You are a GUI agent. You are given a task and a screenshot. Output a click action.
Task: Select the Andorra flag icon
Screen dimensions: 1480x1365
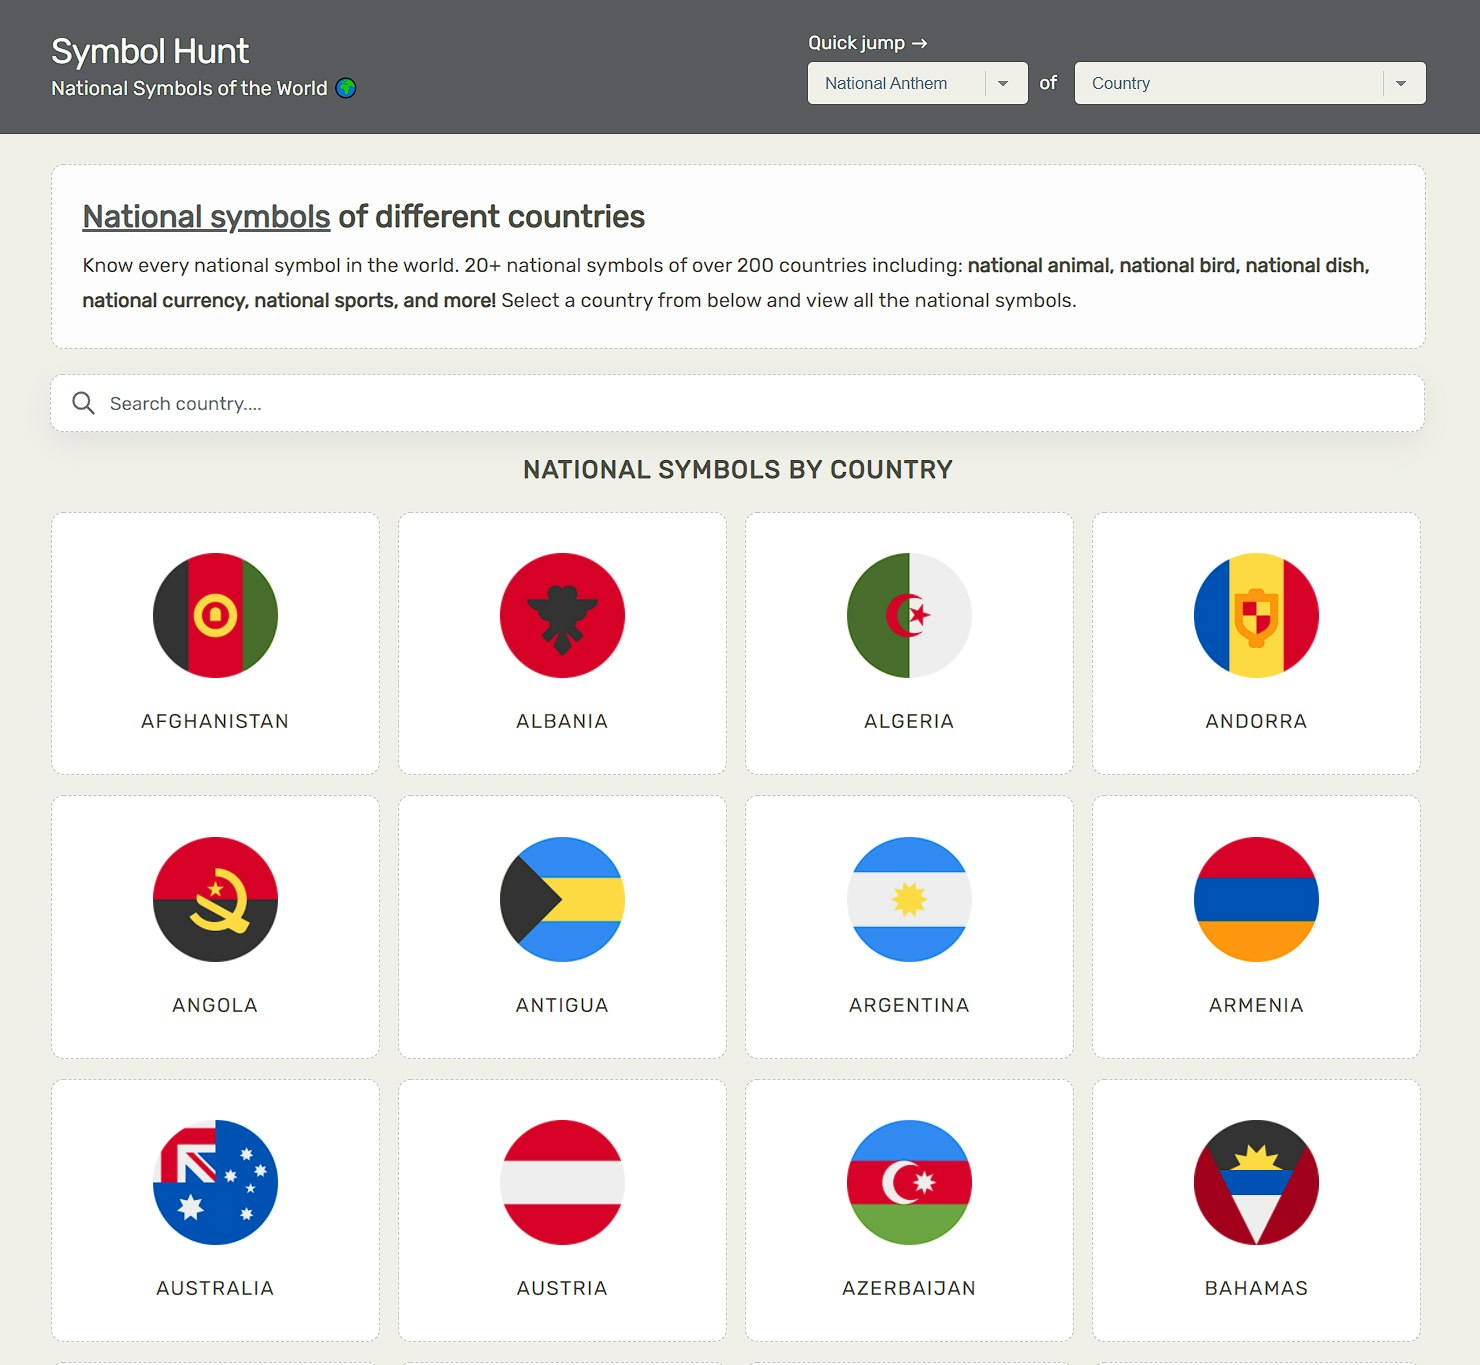click(x=1255, y=615)
